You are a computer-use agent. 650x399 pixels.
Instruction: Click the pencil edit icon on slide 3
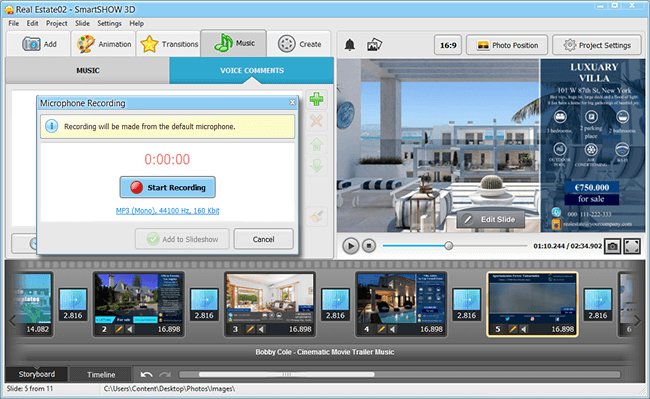pyautogui.click(x=250, y=329)
